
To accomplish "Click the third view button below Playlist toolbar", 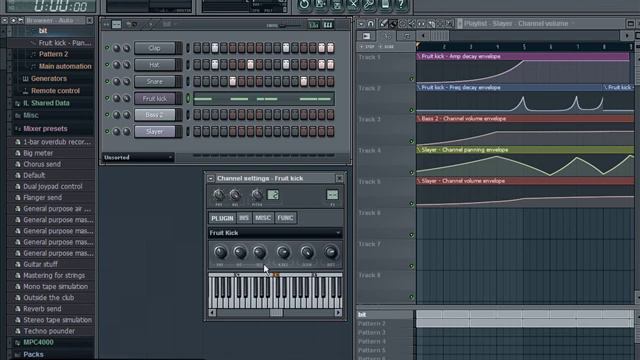I will 406,36.
